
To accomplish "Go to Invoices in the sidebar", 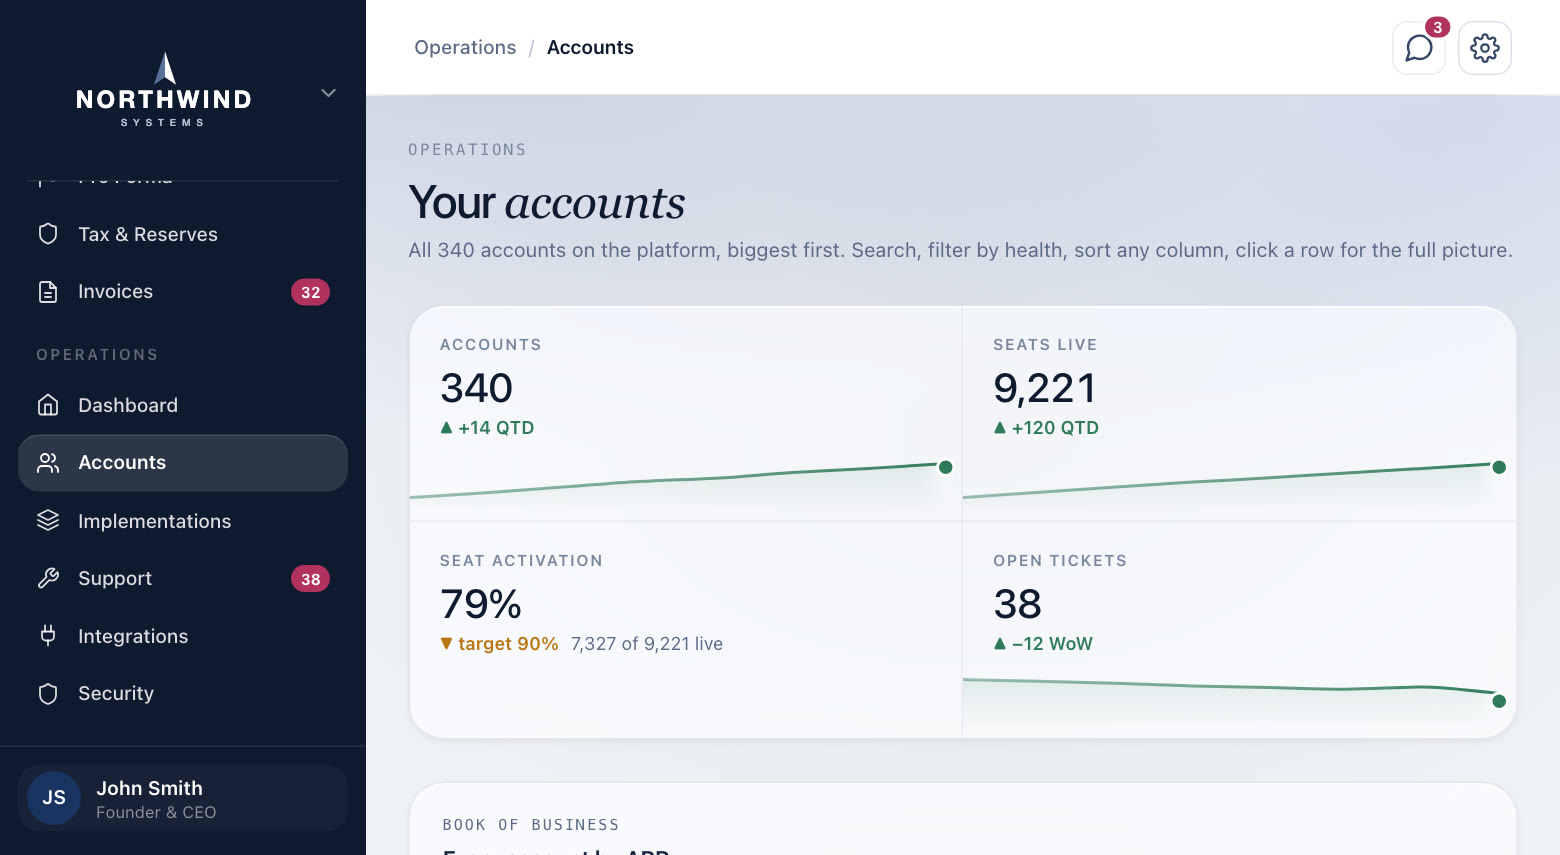I will tap(183, 292).
